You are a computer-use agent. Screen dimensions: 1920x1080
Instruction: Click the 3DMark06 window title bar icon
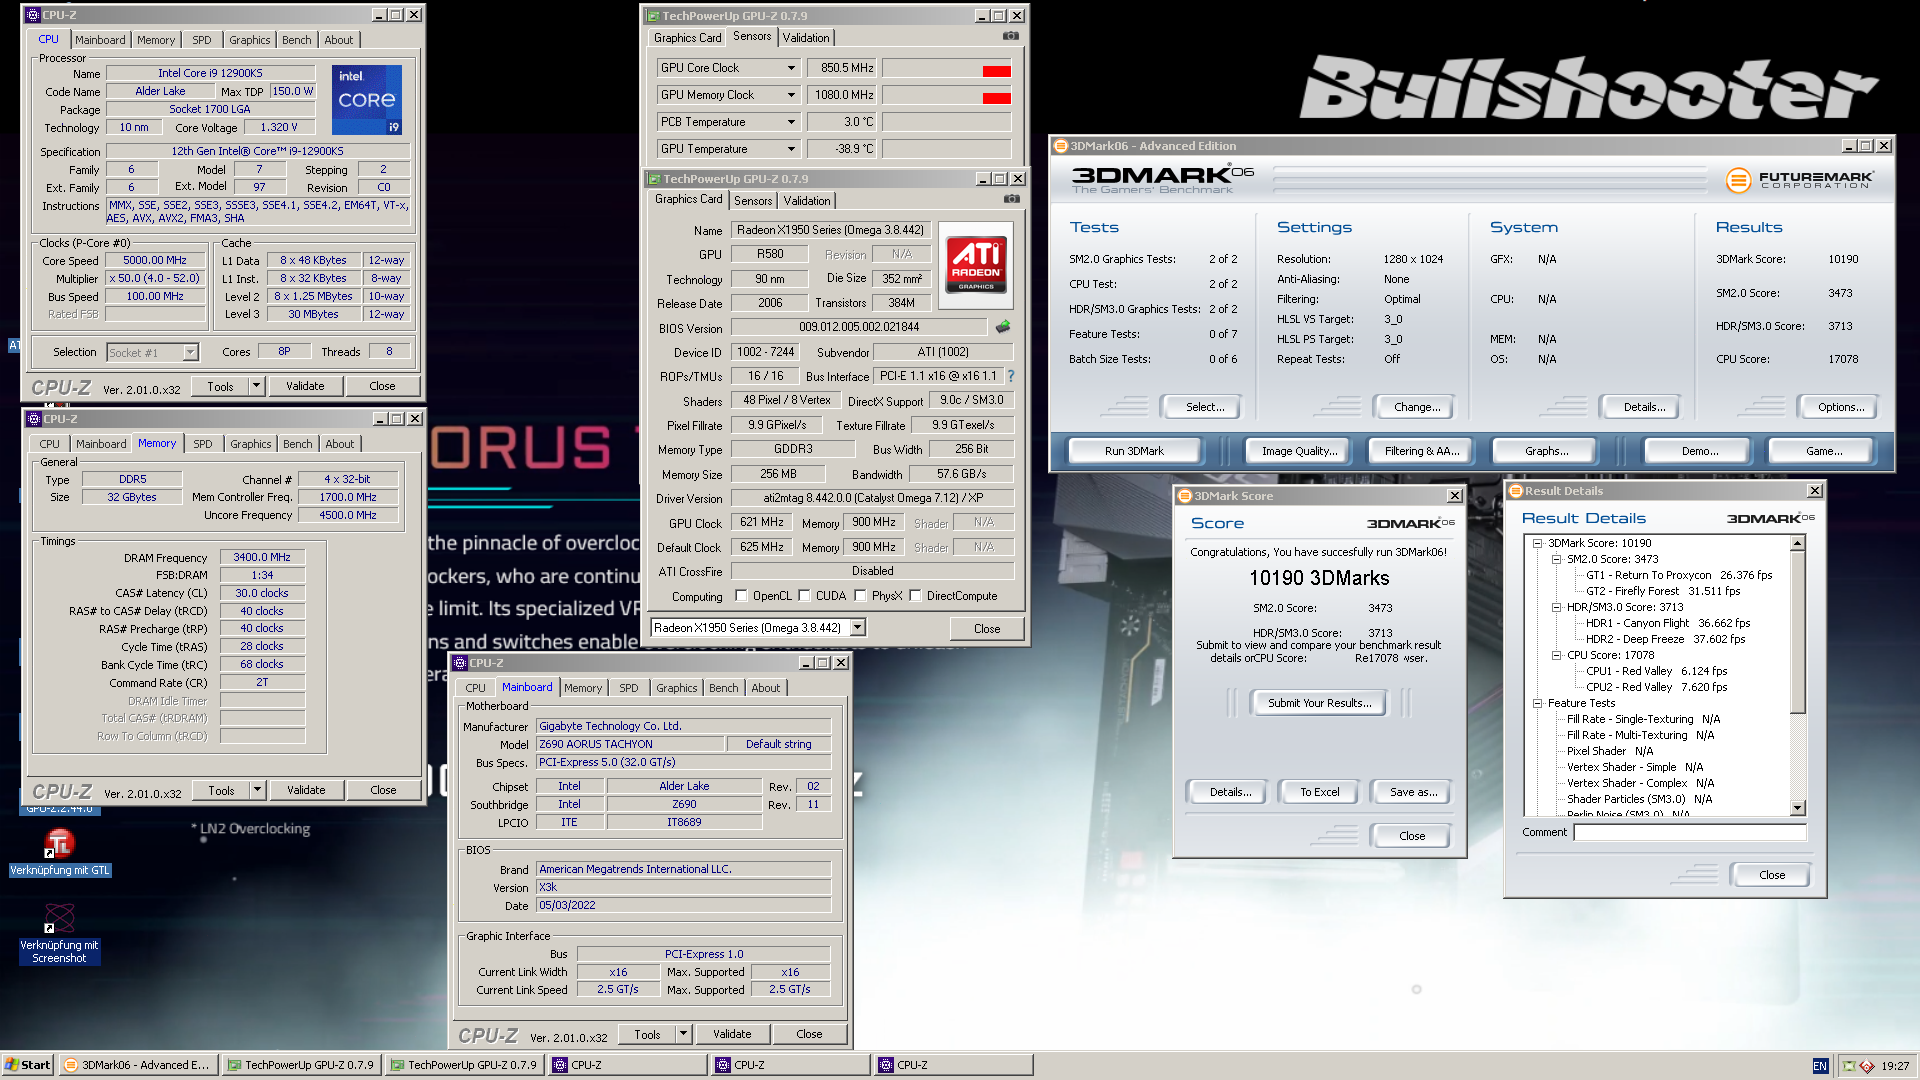(x=1060, y=146)
